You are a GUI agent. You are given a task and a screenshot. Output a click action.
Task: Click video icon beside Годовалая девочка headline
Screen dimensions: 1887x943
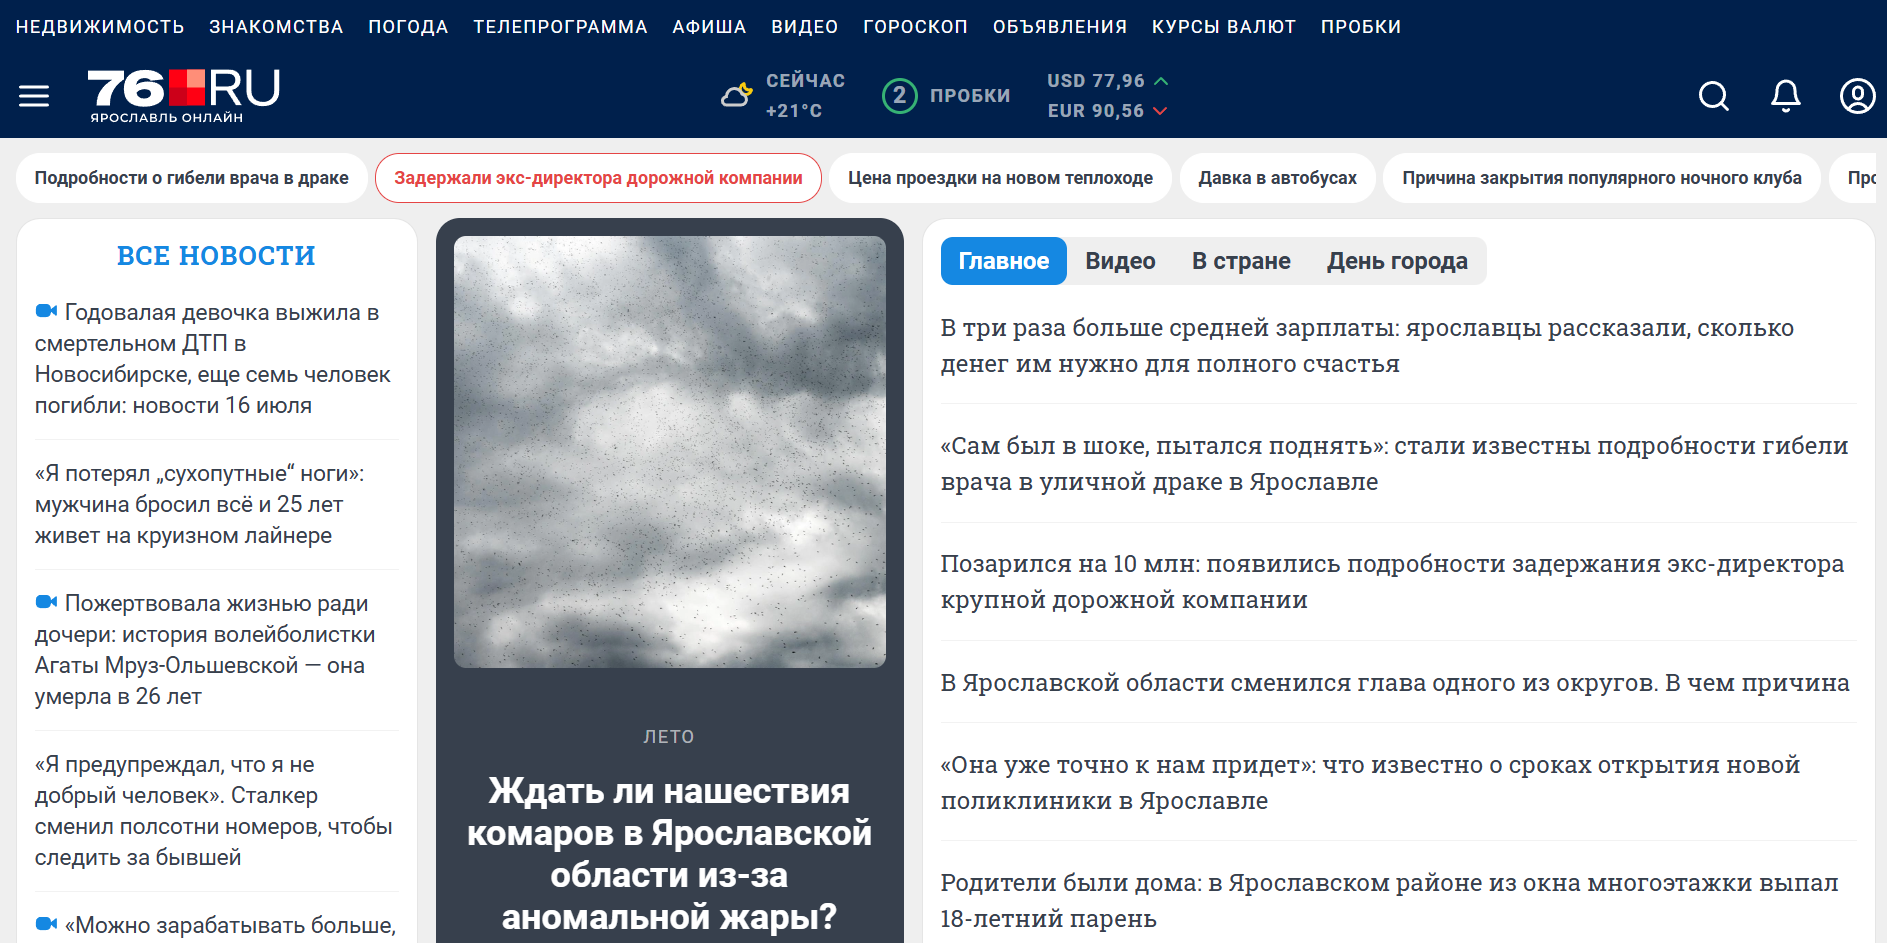(46, 311)
